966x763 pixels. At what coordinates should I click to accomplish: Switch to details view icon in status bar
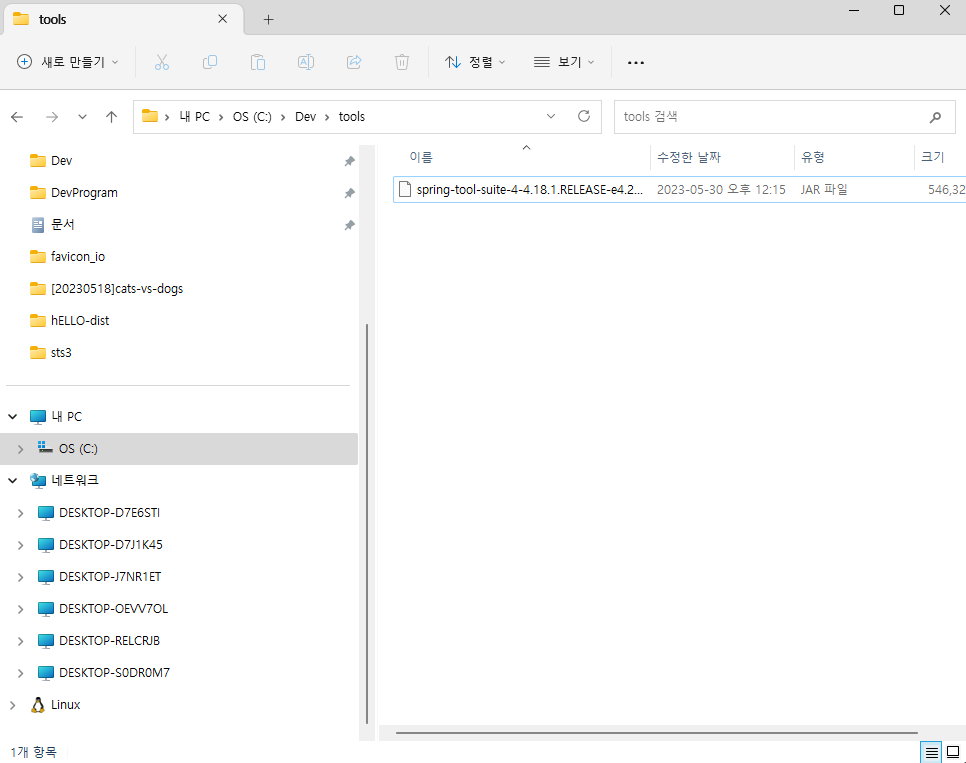coord(932,753)
